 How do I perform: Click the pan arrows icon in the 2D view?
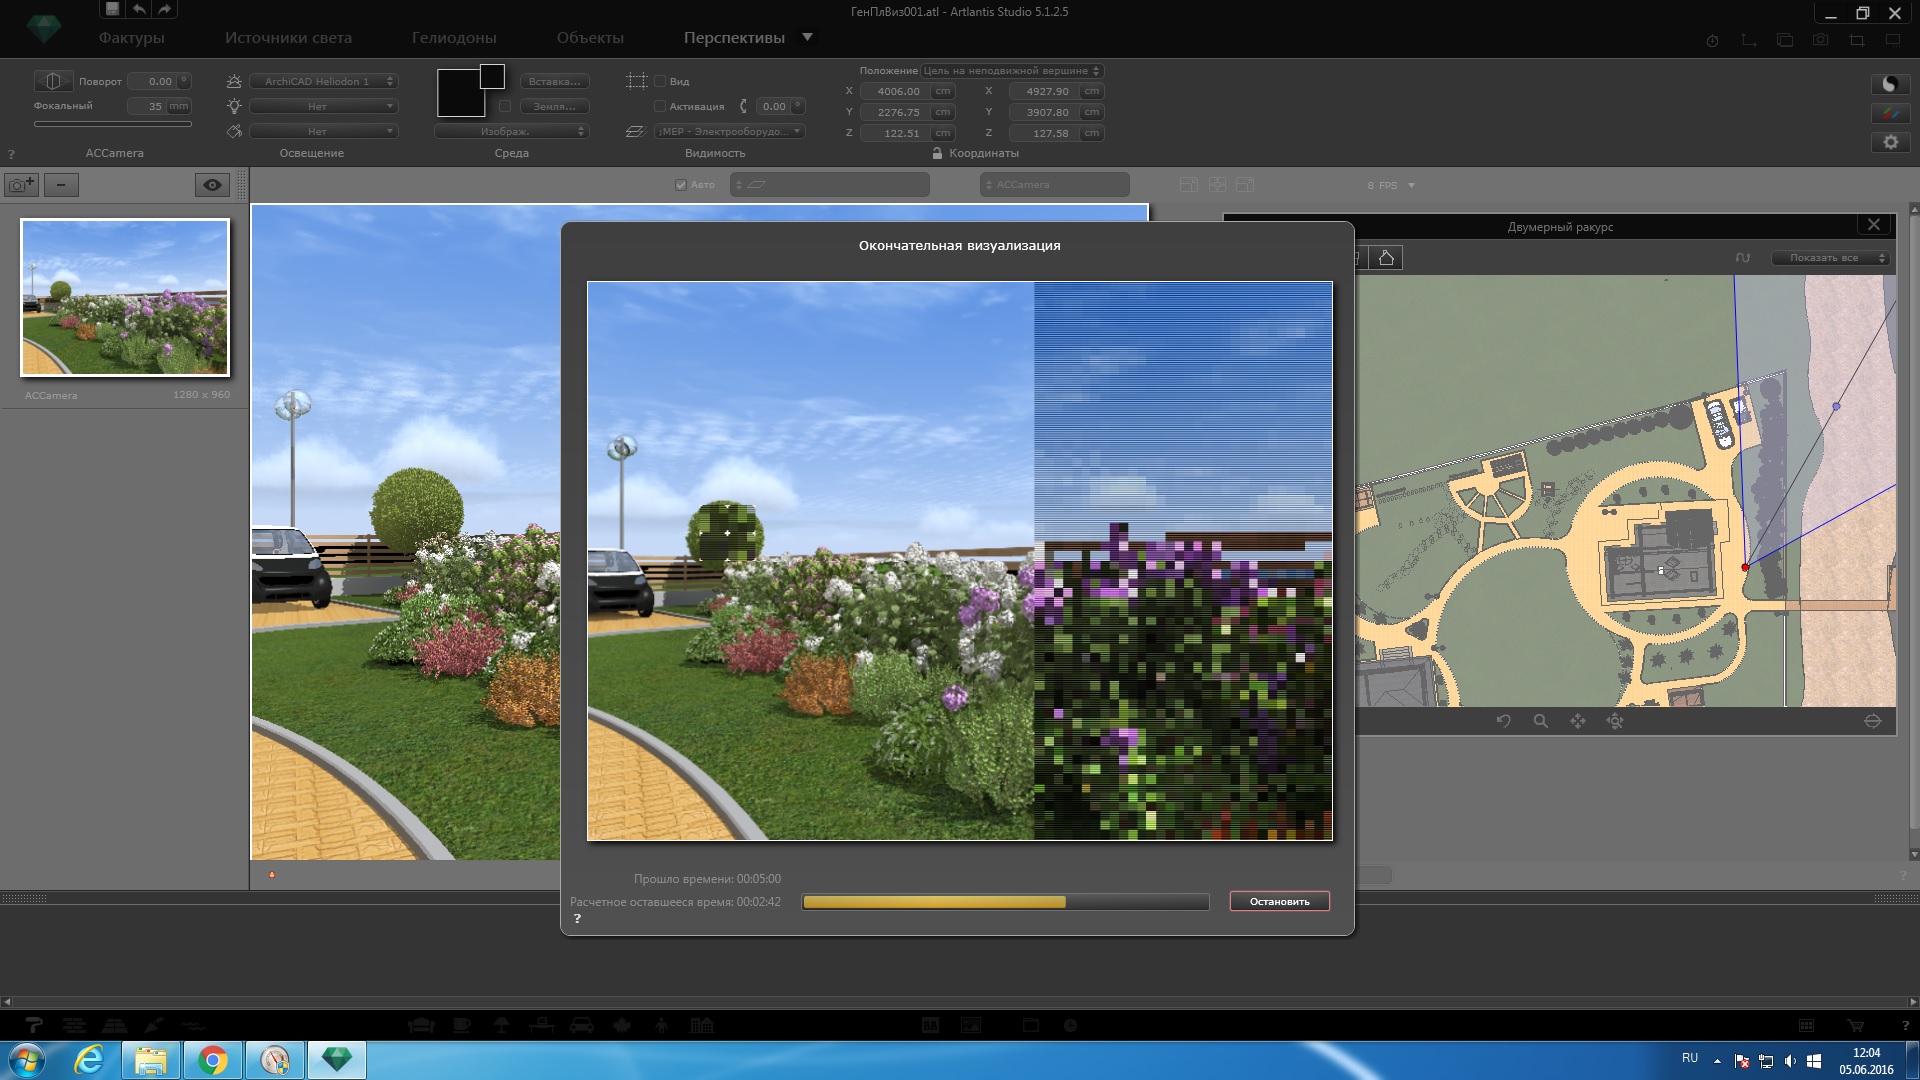[1578, 721]
